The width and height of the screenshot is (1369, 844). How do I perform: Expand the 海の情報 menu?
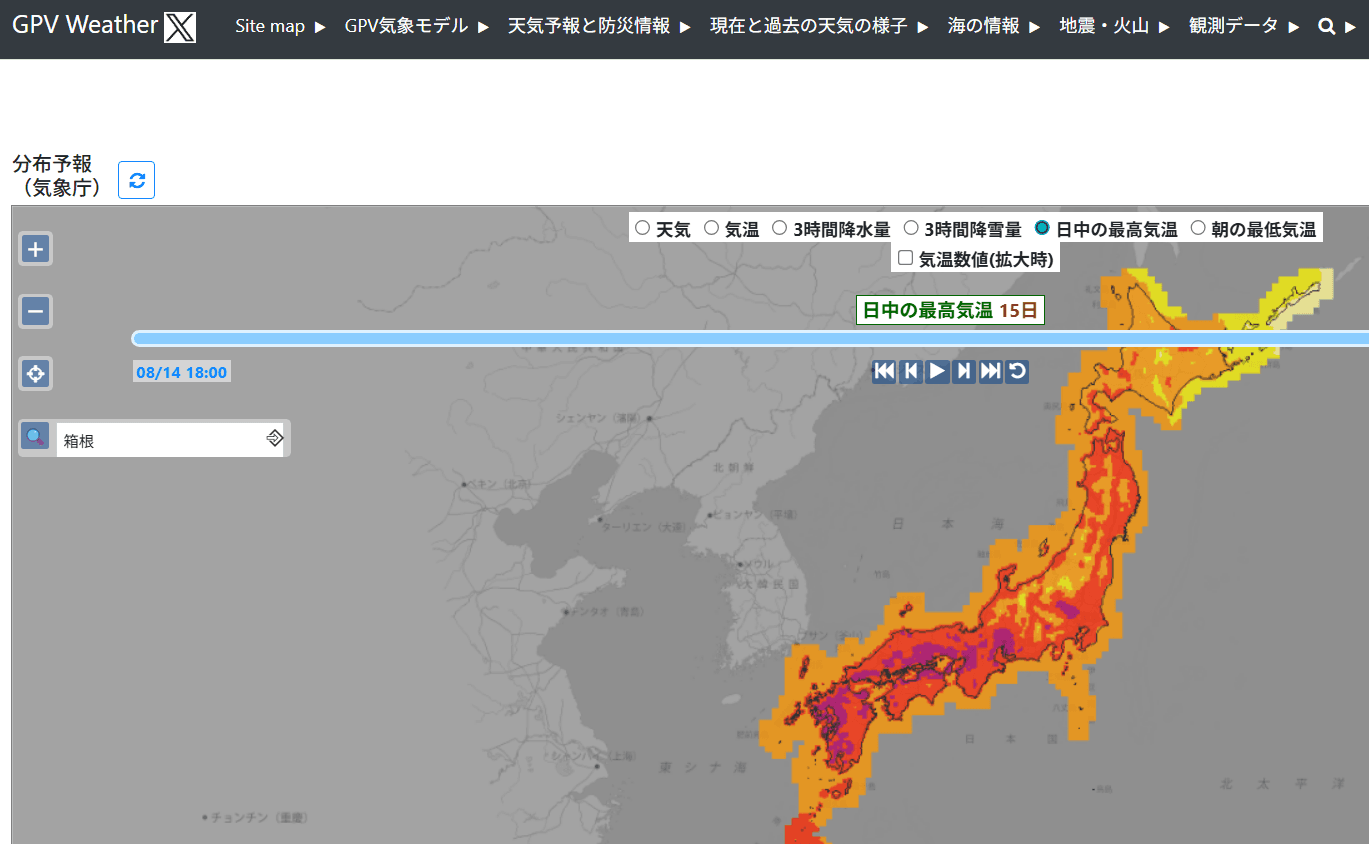(993, 27)
